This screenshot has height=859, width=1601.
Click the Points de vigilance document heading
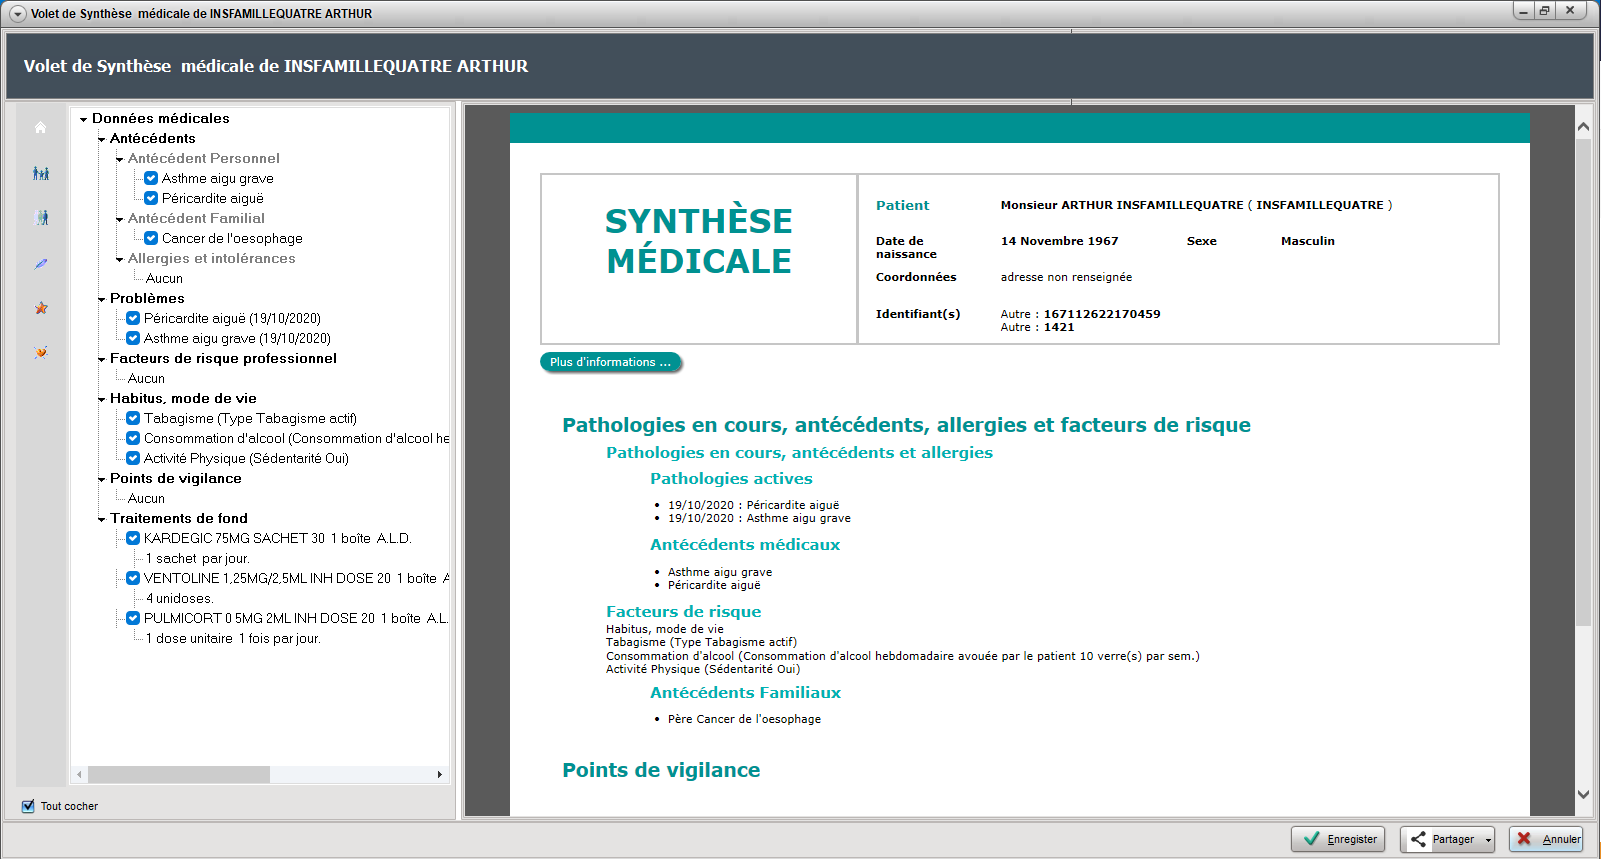click(x=661, y=770)
